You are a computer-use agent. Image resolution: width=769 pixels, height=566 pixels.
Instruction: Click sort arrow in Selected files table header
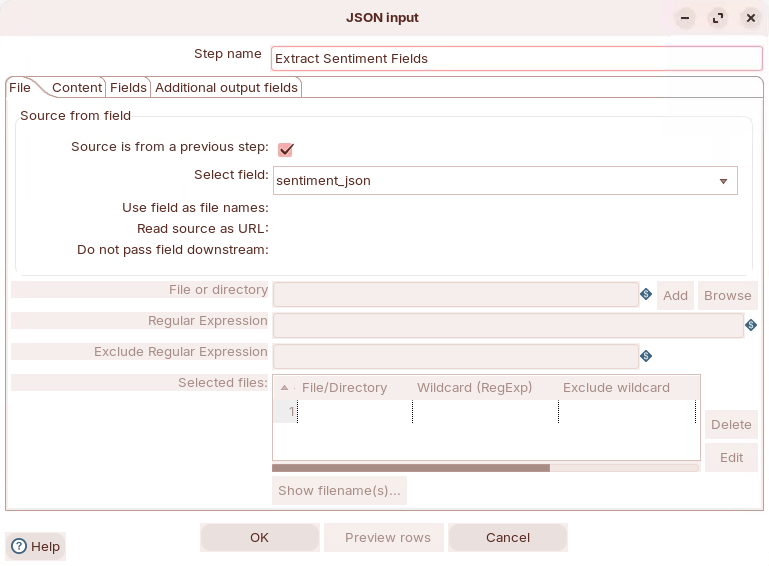[285, 388]
